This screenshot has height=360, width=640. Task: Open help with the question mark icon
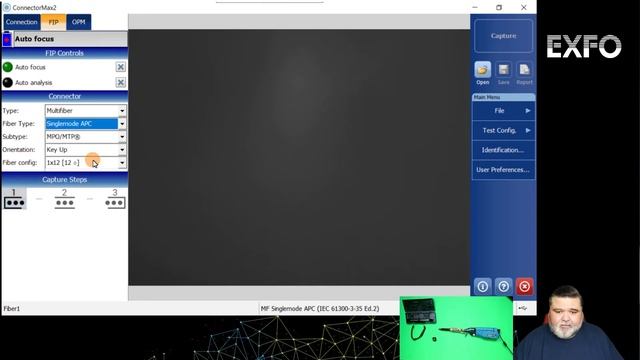pos(503,287)
